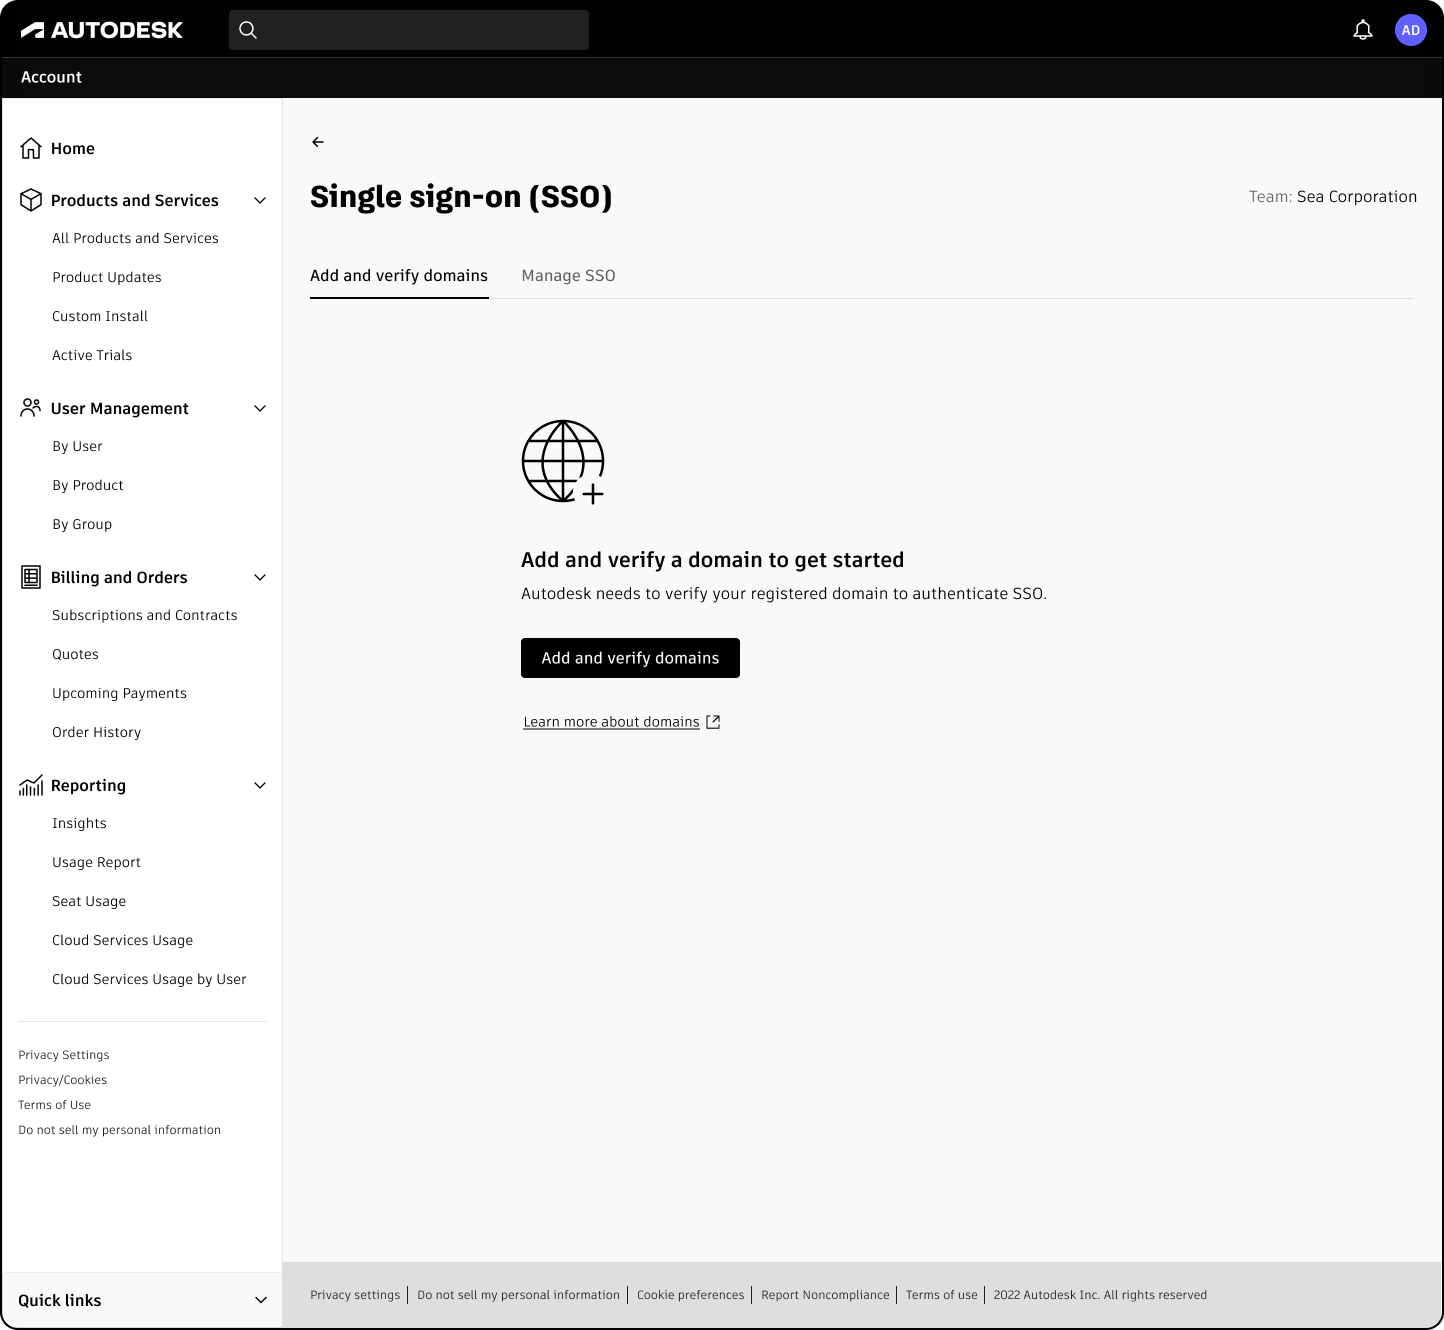Image resolution: width=1444 pixels, height=1330 pixels.
Task: Expand the Quick links chevron
Action: coord(261,1300)
